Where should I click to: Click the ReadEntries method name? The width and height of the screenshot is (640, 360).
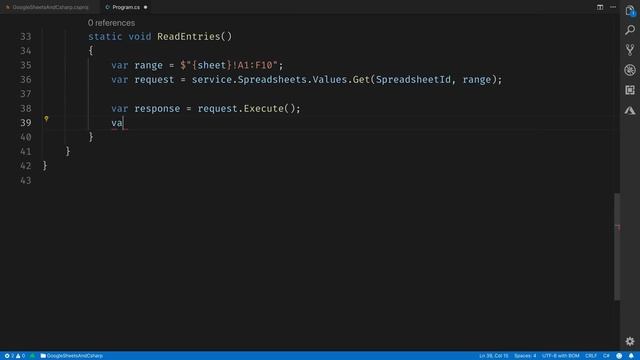tap(189, 37)
